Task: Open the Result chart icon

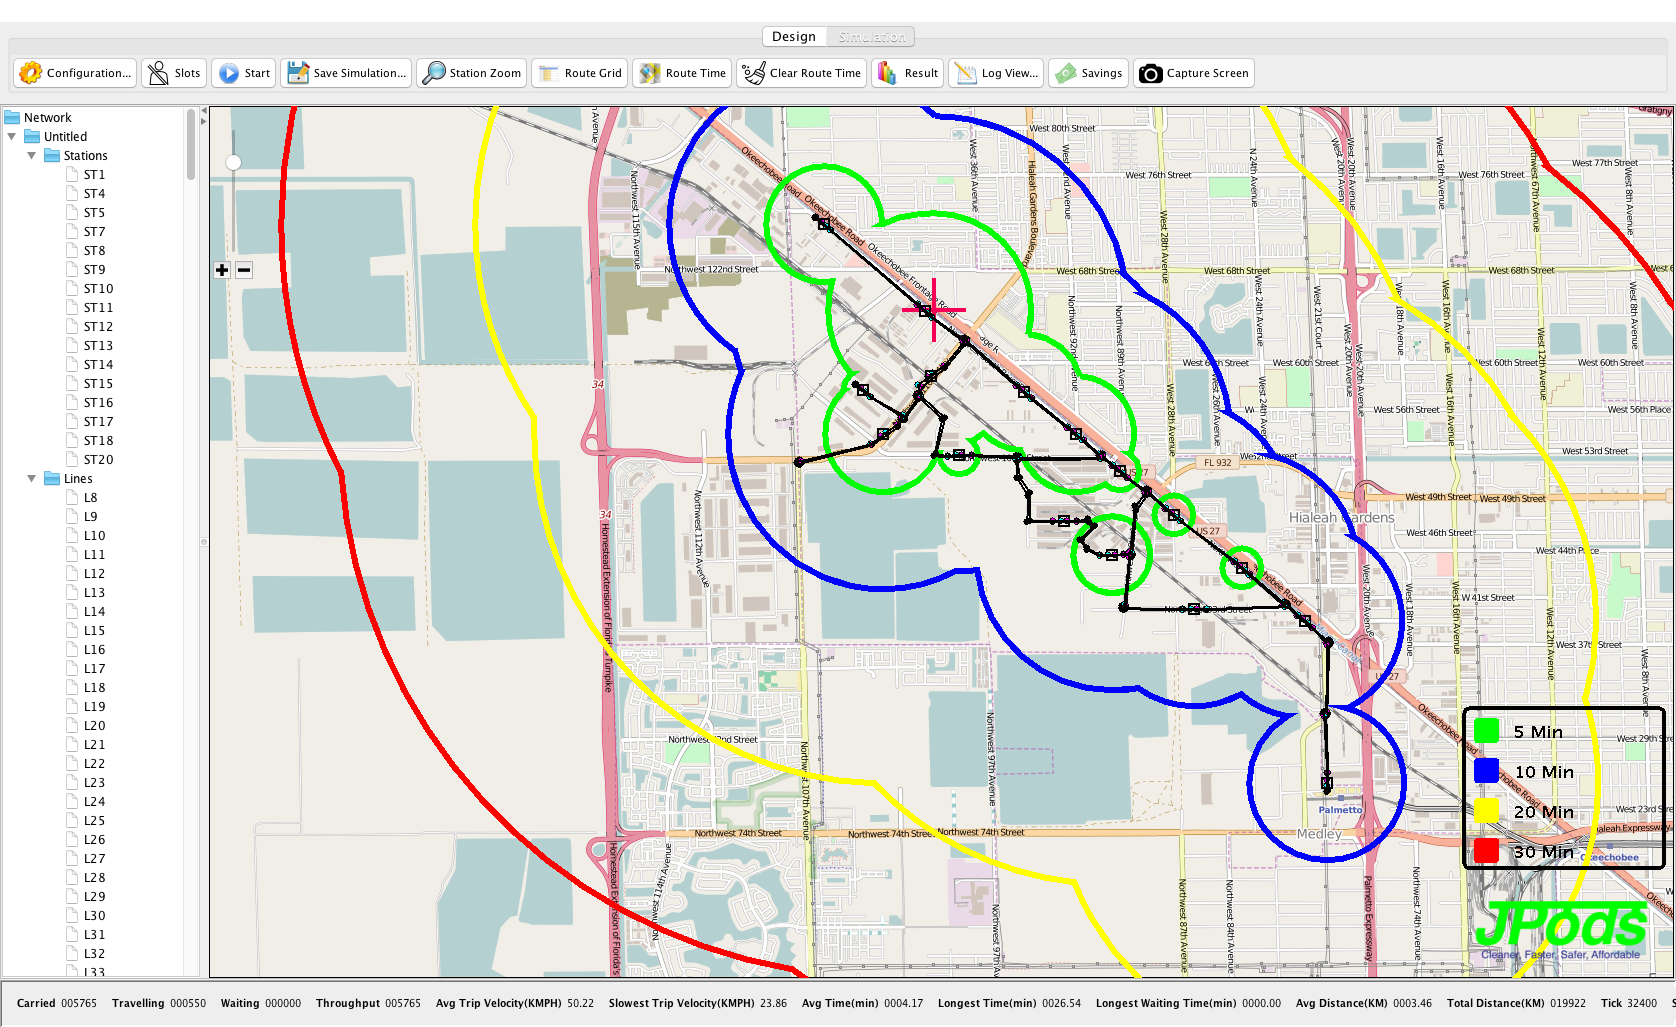Action: tap(887, 73)
